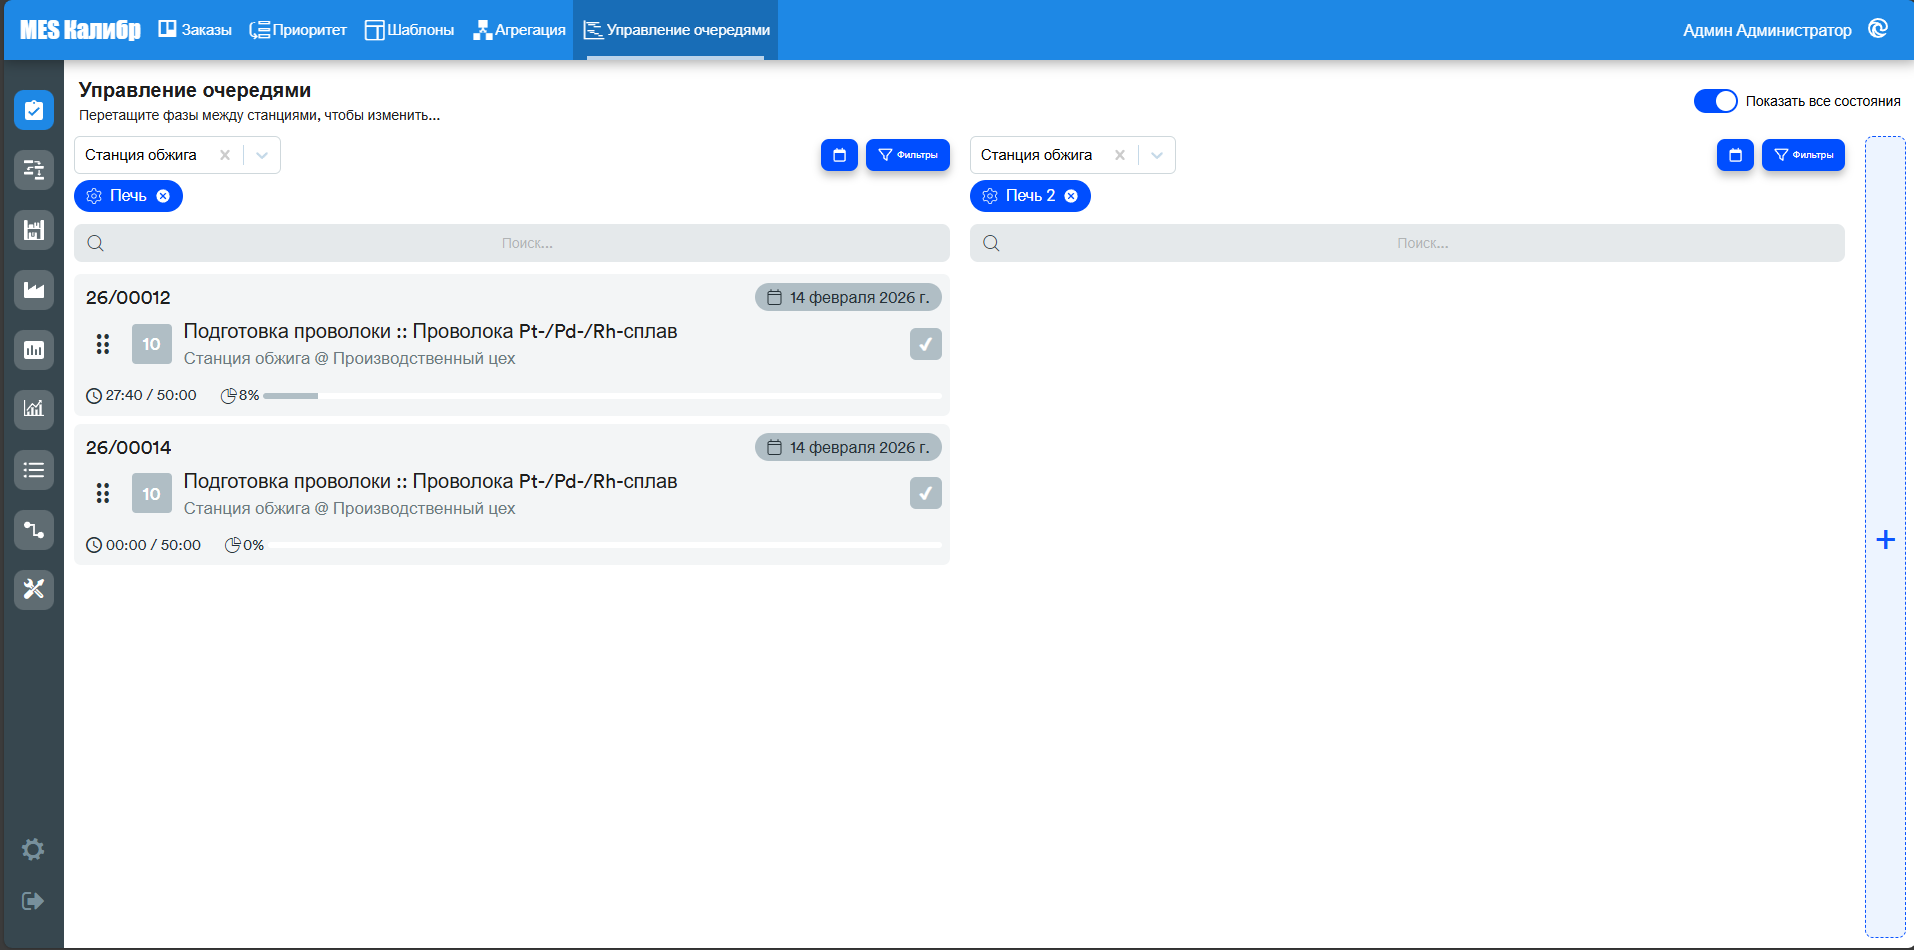Go to Шаблоны tab

[409, 30]
